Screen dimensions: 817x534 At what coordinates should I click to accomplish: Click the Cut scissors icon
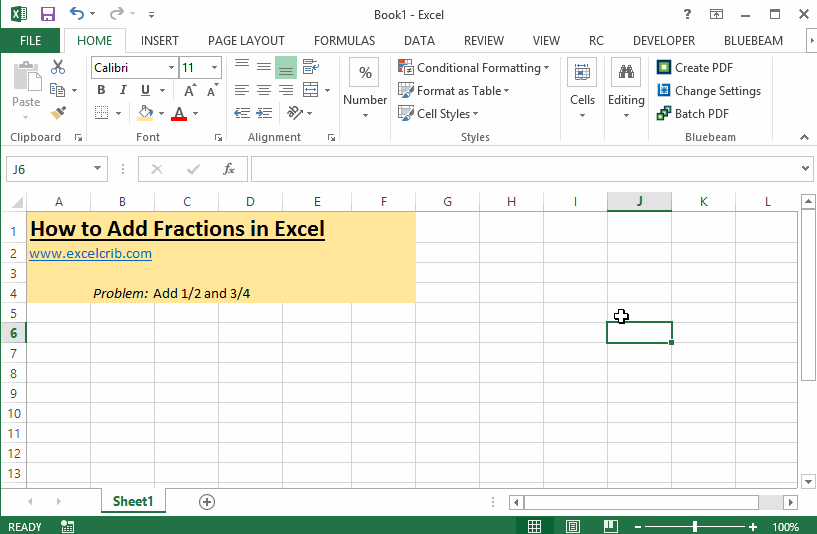coord(57,67)
